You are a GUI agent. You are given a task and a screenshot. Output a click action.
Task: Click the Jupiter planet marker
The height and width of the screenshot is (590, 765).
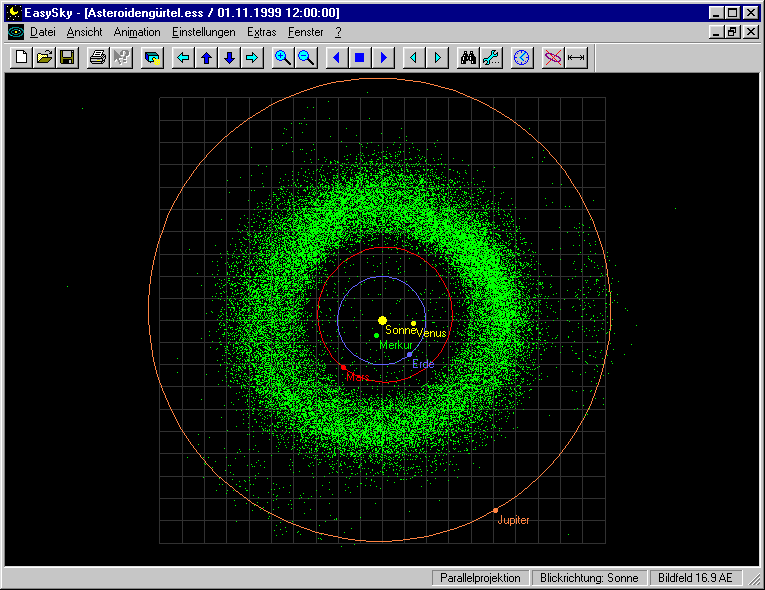point(495,510)
